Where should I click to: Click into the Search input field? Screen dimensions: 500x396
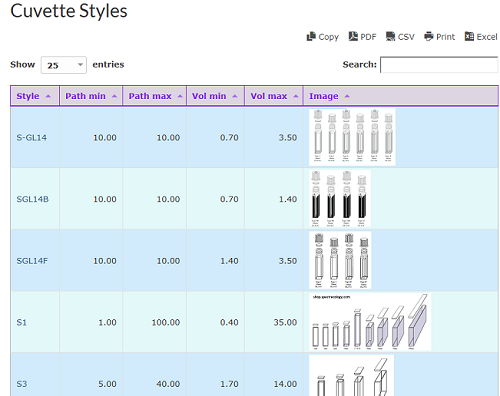(x=439, y=64)
